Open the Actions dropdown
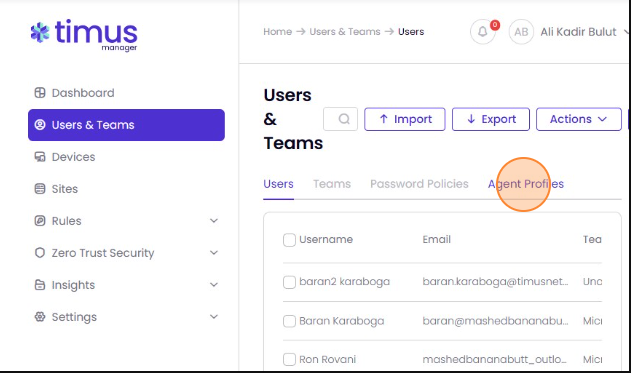The width and height of the screenshot is (631, 373). (x=579, y=119)
